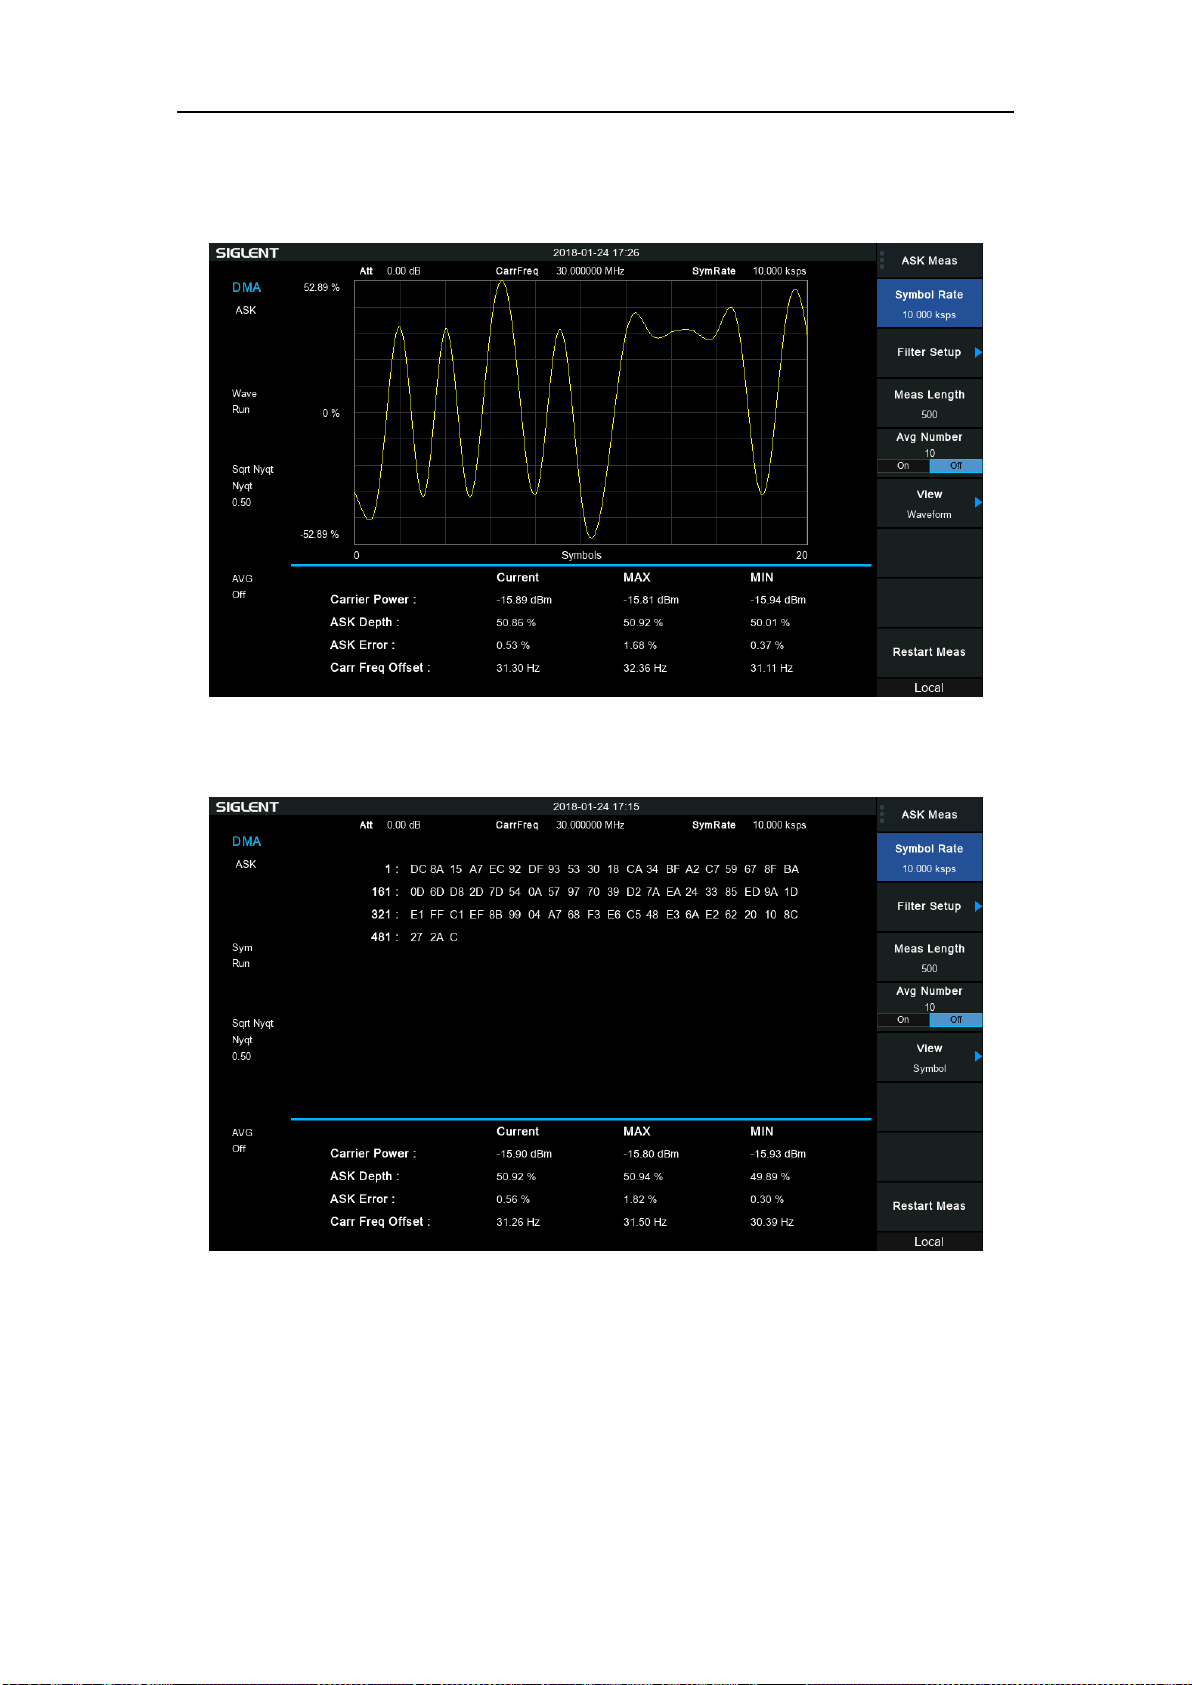Screen dimensions: 1192x1685
Task: Click 'AVG' status label in symbol screen
Action: [242, 1133]
